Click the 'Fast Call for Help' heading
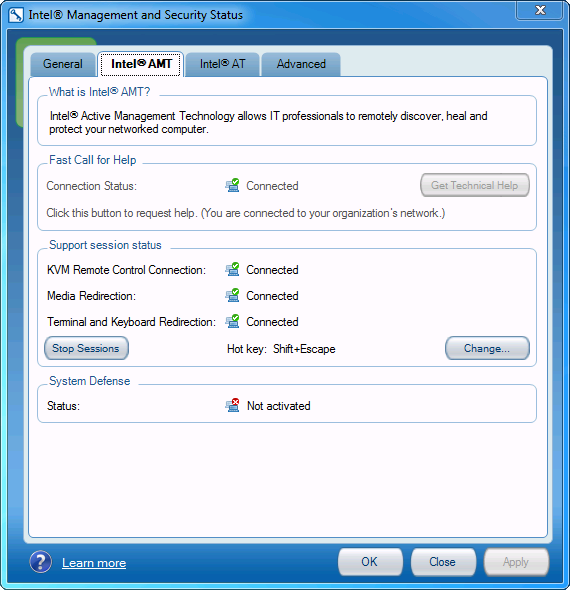The height and width of the screenshot is (590, 570). coord(93,160)
